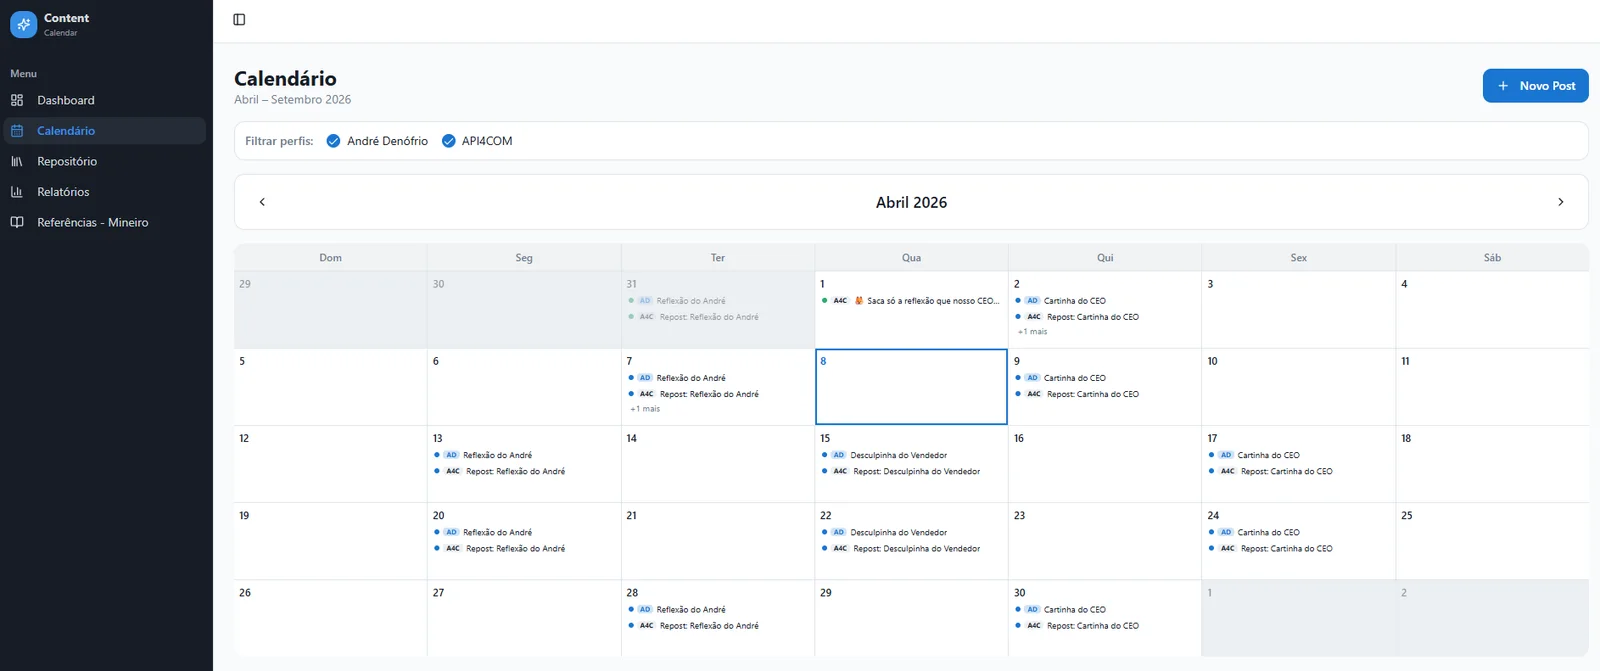Image resolution: width=1600 pixels, height=671 pixels.
Task: Go to previous month with left chevron
Action: [x=262, y=202]
